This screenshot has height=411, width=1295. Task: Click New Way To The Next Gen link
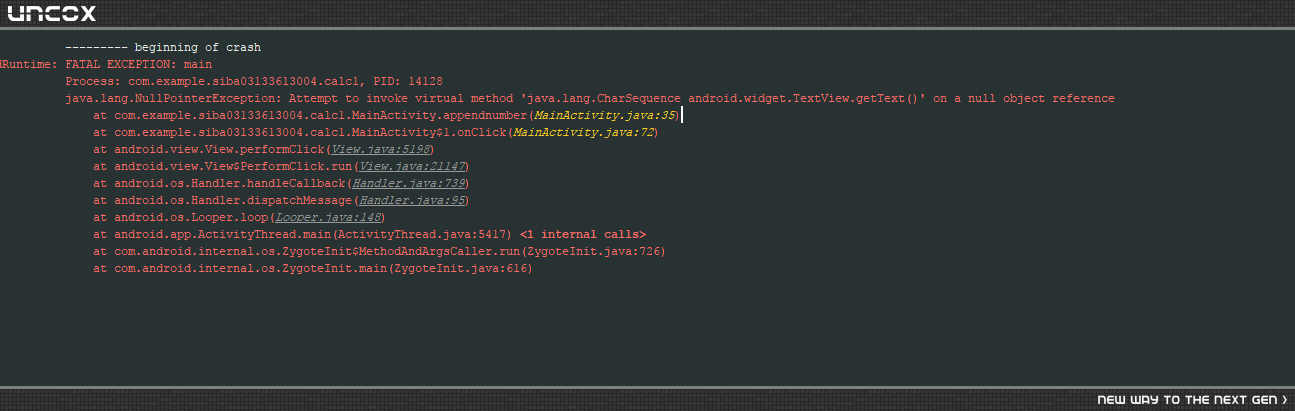click(x=1188, y=400)
